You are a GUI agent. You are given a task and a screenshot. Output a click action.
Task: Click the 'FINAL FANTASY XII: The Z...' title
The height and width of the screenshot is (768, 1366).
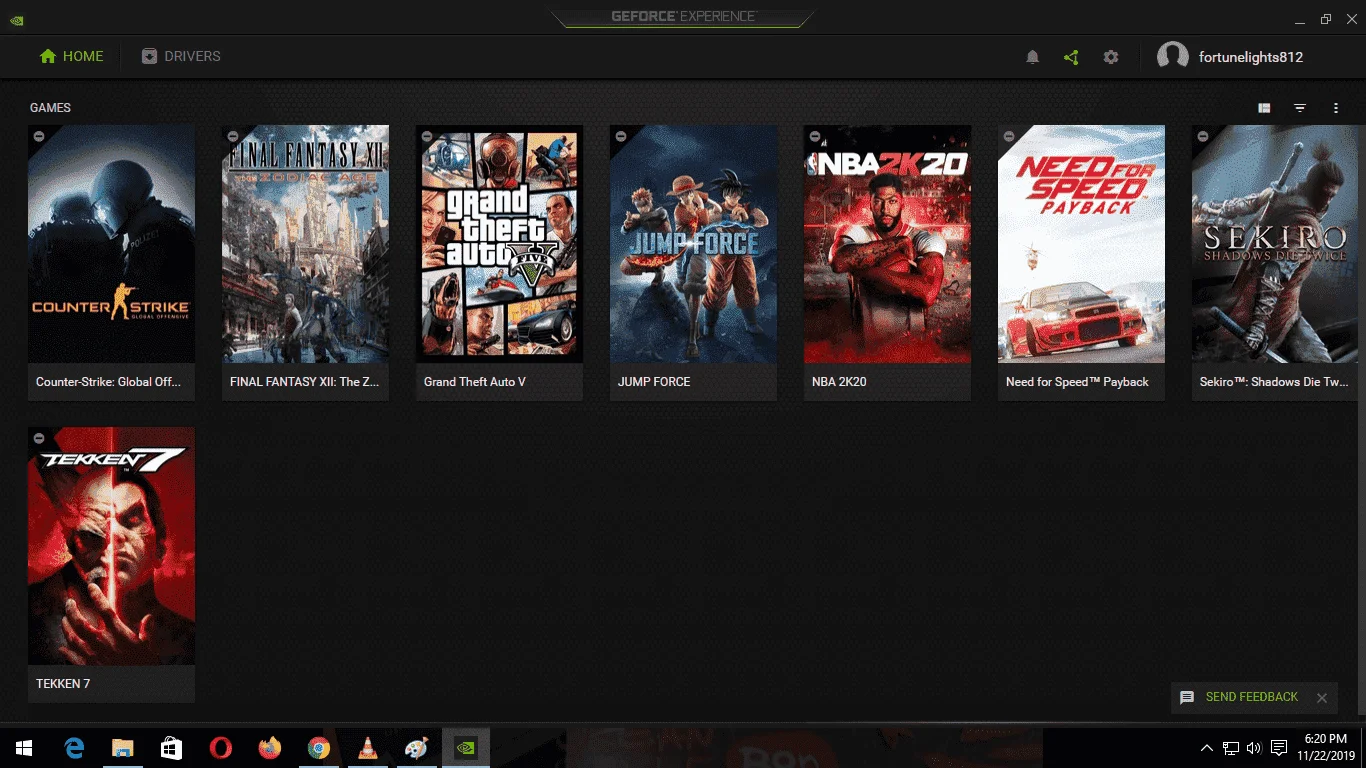pyautogui.click(x=302, y=382)
